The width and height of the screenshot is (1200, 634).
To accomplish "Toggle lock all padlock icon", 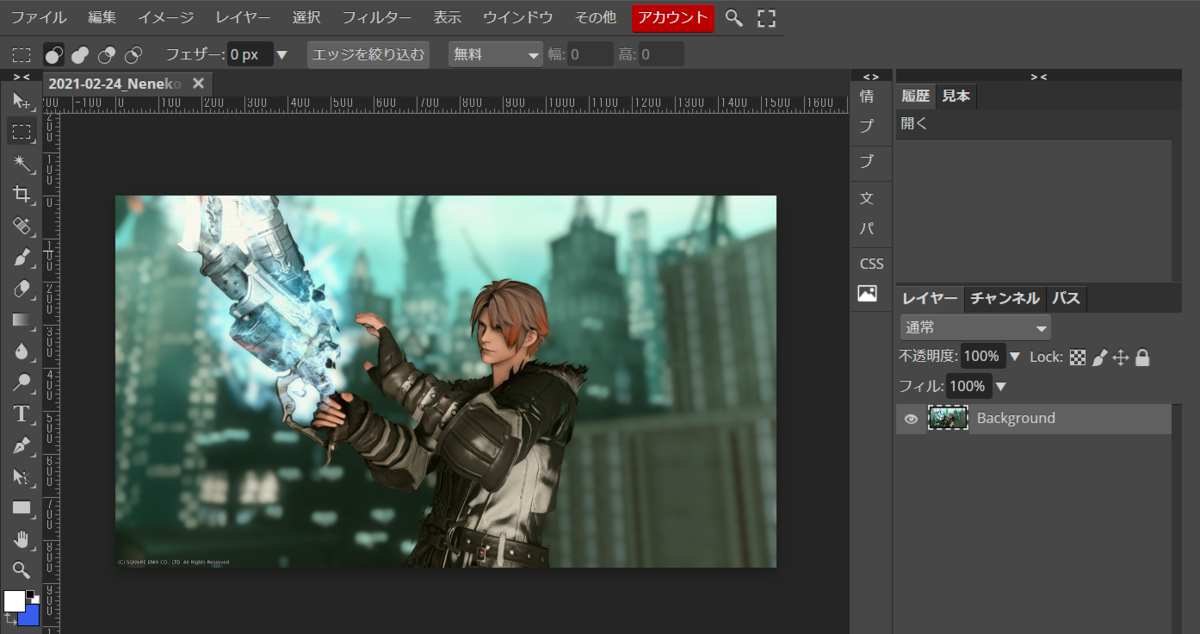I will (1142, 357).
